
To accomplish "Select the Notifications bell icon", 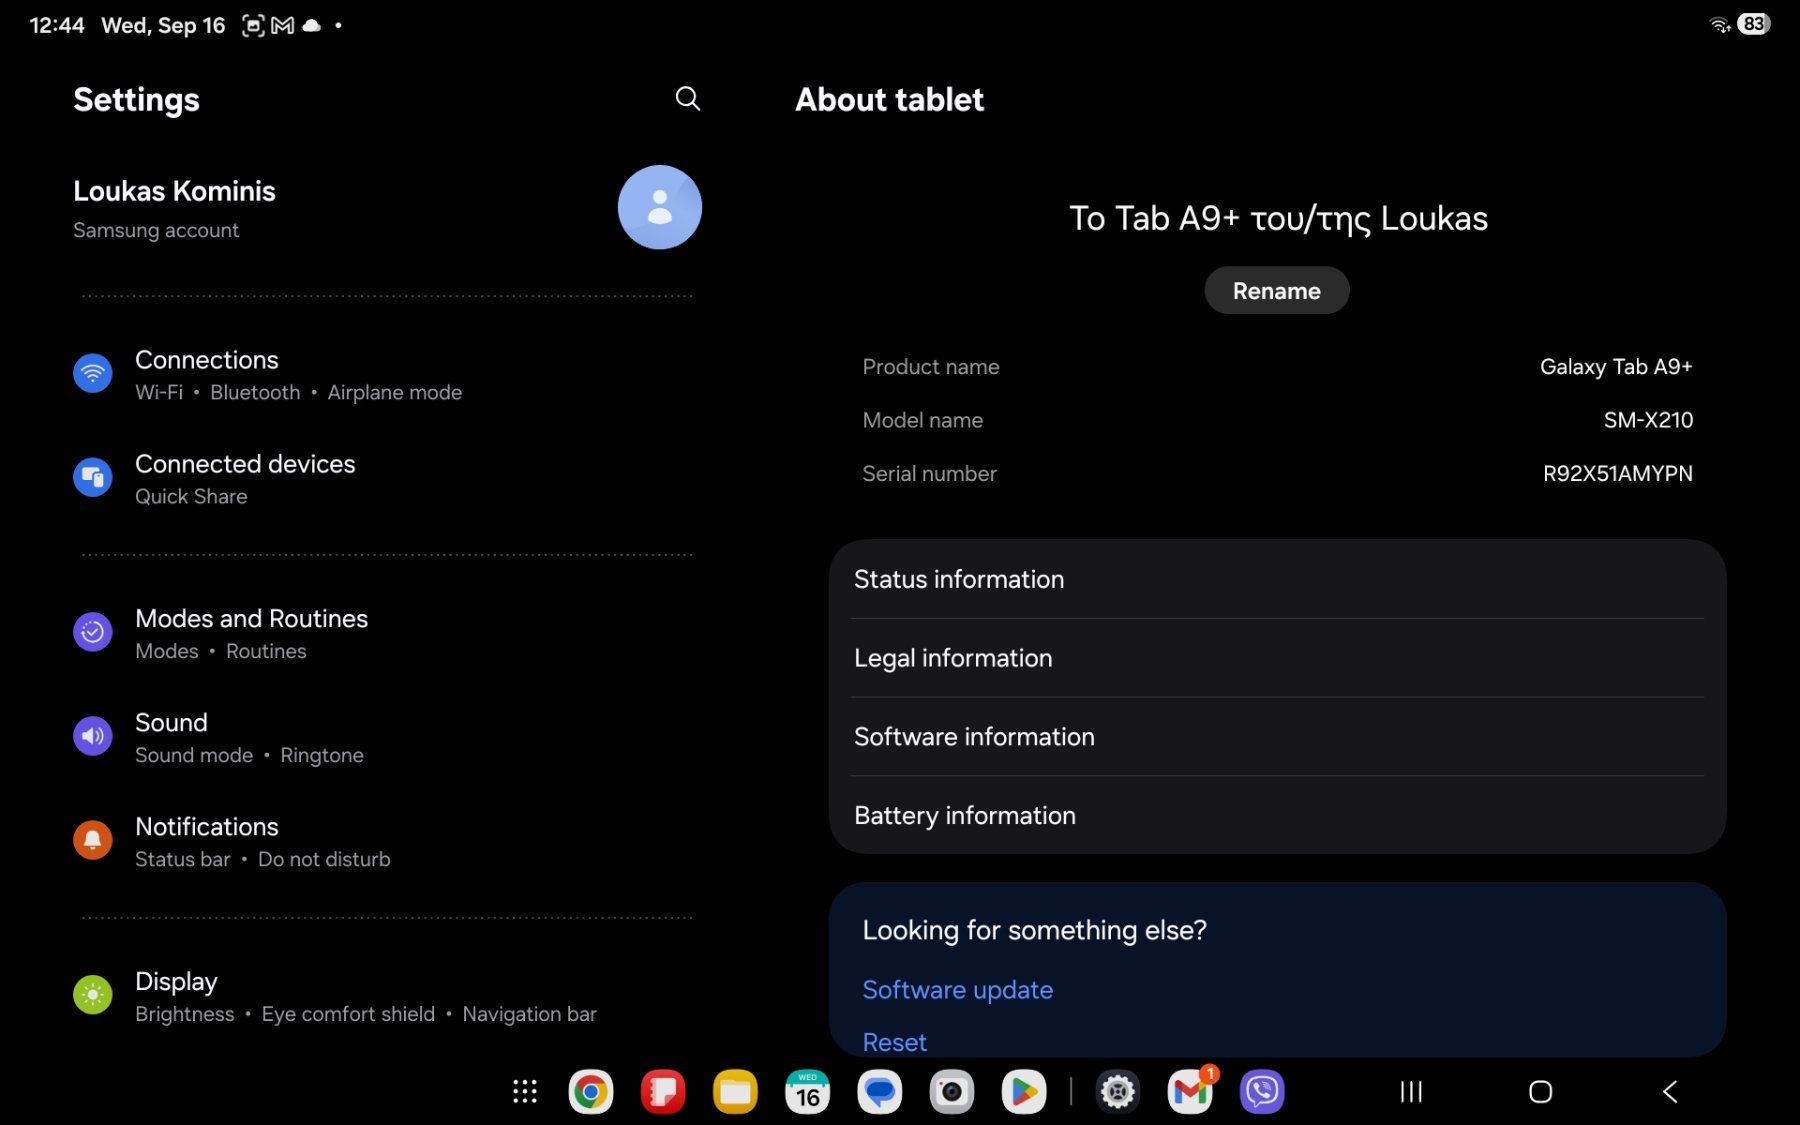I will (93, 840).
